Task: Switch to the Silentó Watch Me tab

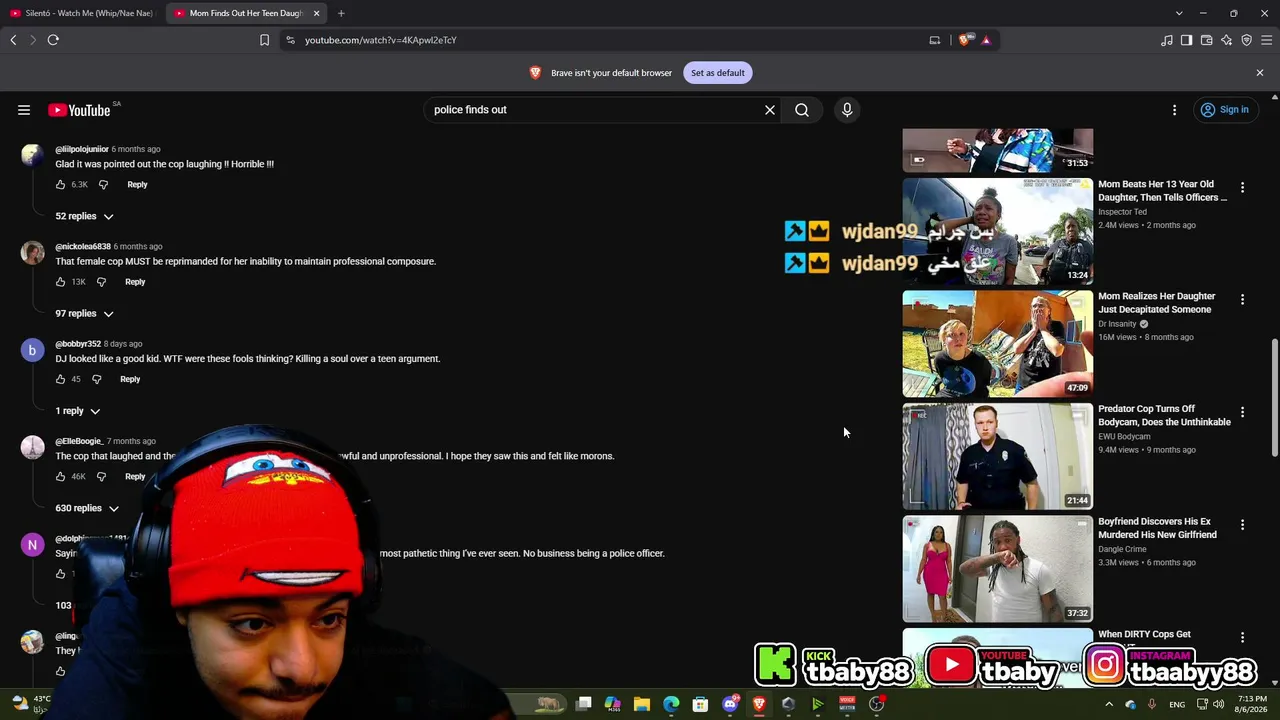Action: pyautogui.click(x=82, y=13)
